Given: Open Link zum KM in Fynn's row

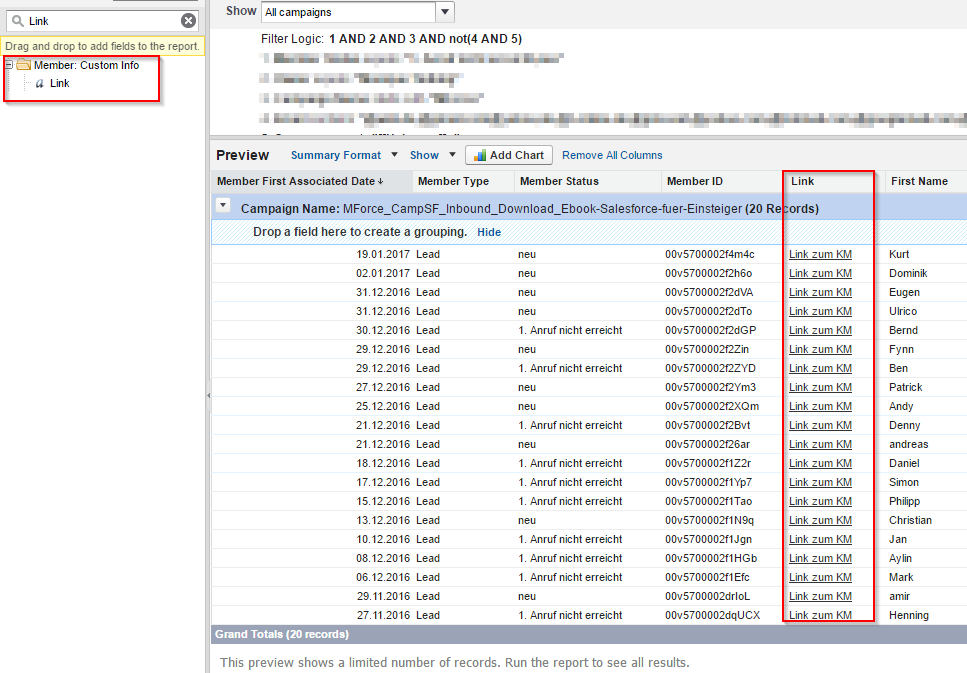Looking at the screenshot, I should [x=820, y=349].
